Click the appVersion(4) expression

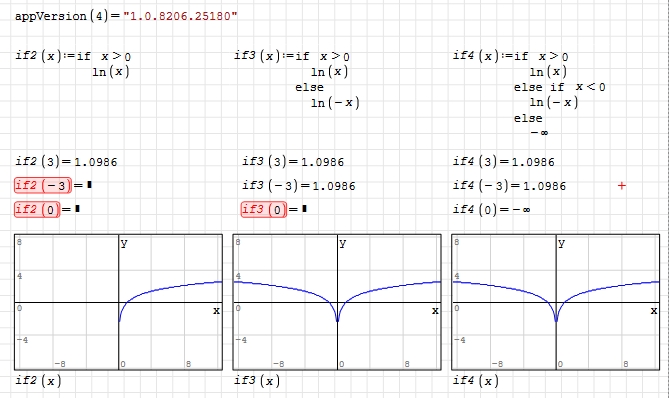(x=126, y=16)
